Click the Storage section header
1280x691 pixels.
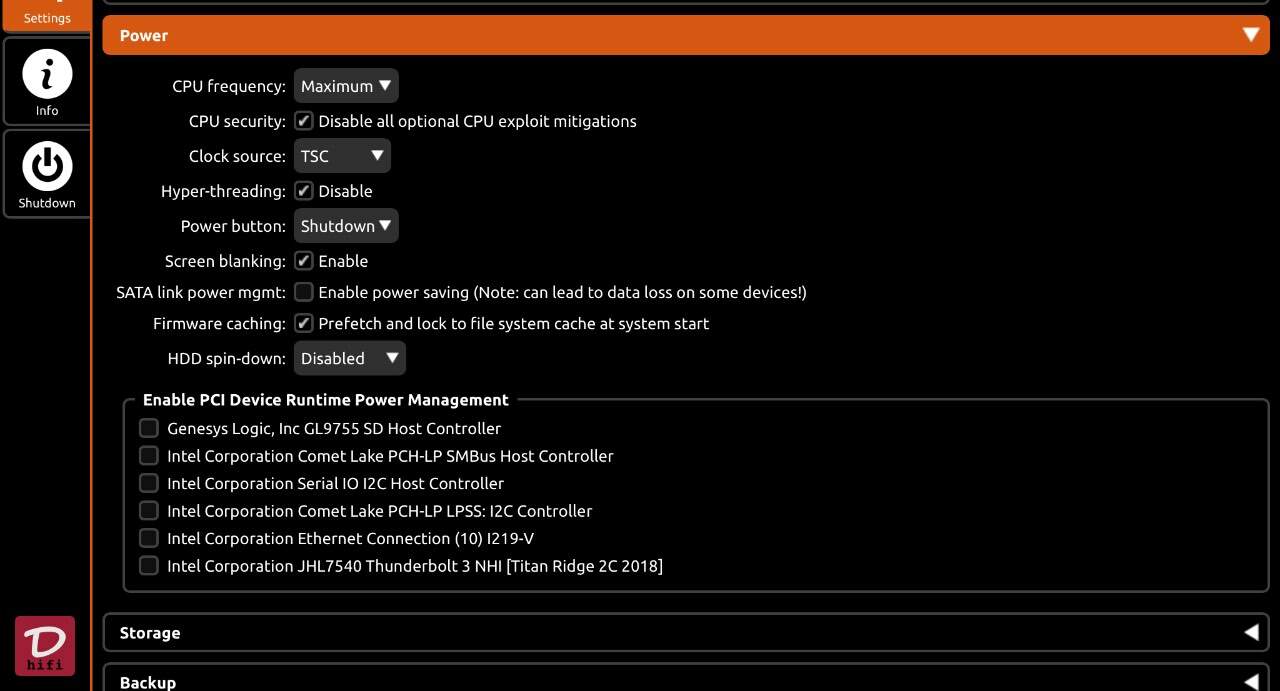[x=686, y=632]
